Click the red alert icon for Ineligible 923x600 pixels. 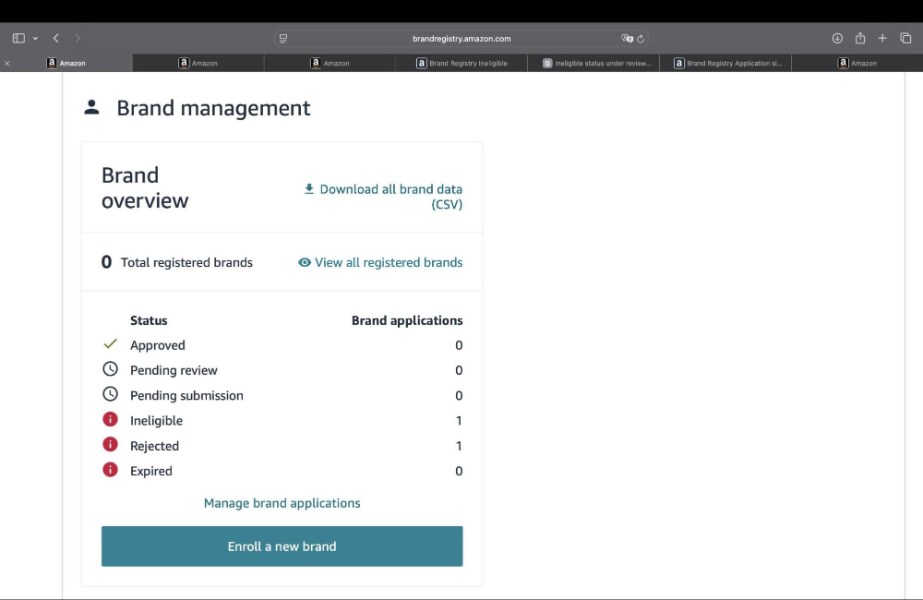(110, 419)
